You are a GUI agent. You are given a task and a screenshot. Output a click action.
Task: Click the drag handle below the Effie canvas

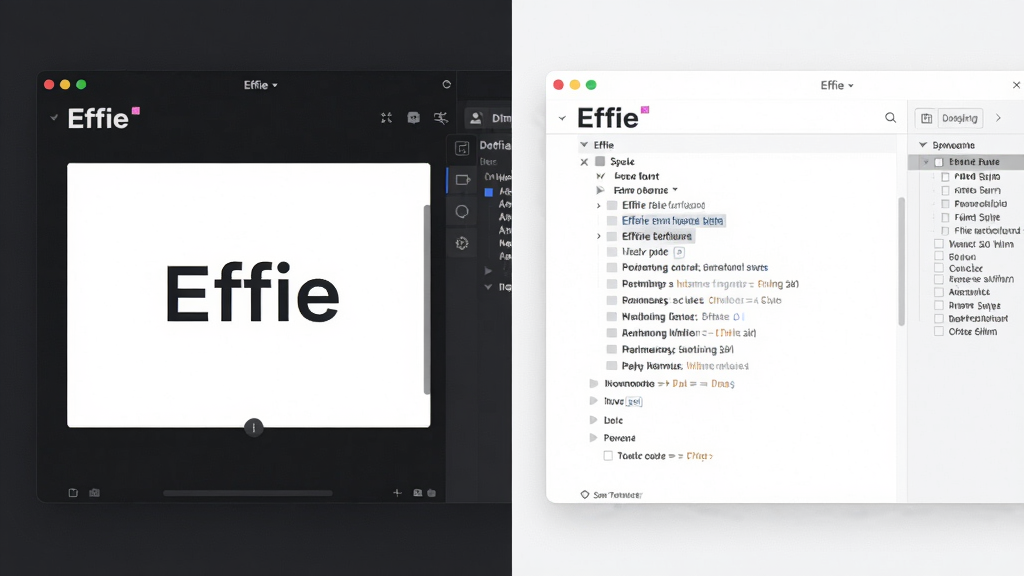[x=253, y=428]
